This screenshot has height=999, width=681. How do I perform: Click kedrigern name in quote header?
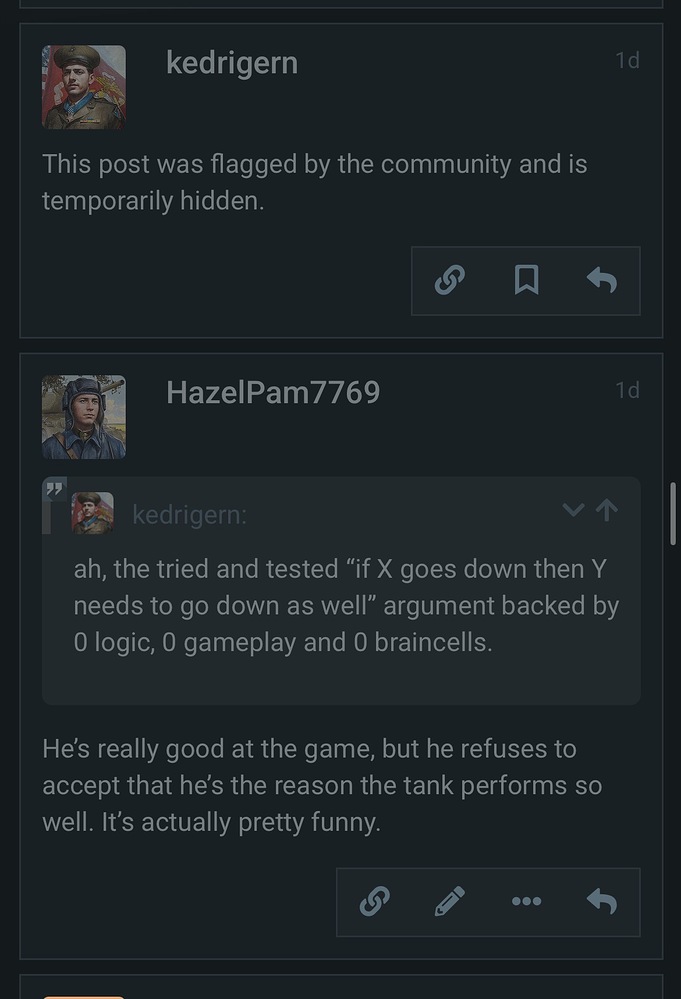(x=189, y=515)
